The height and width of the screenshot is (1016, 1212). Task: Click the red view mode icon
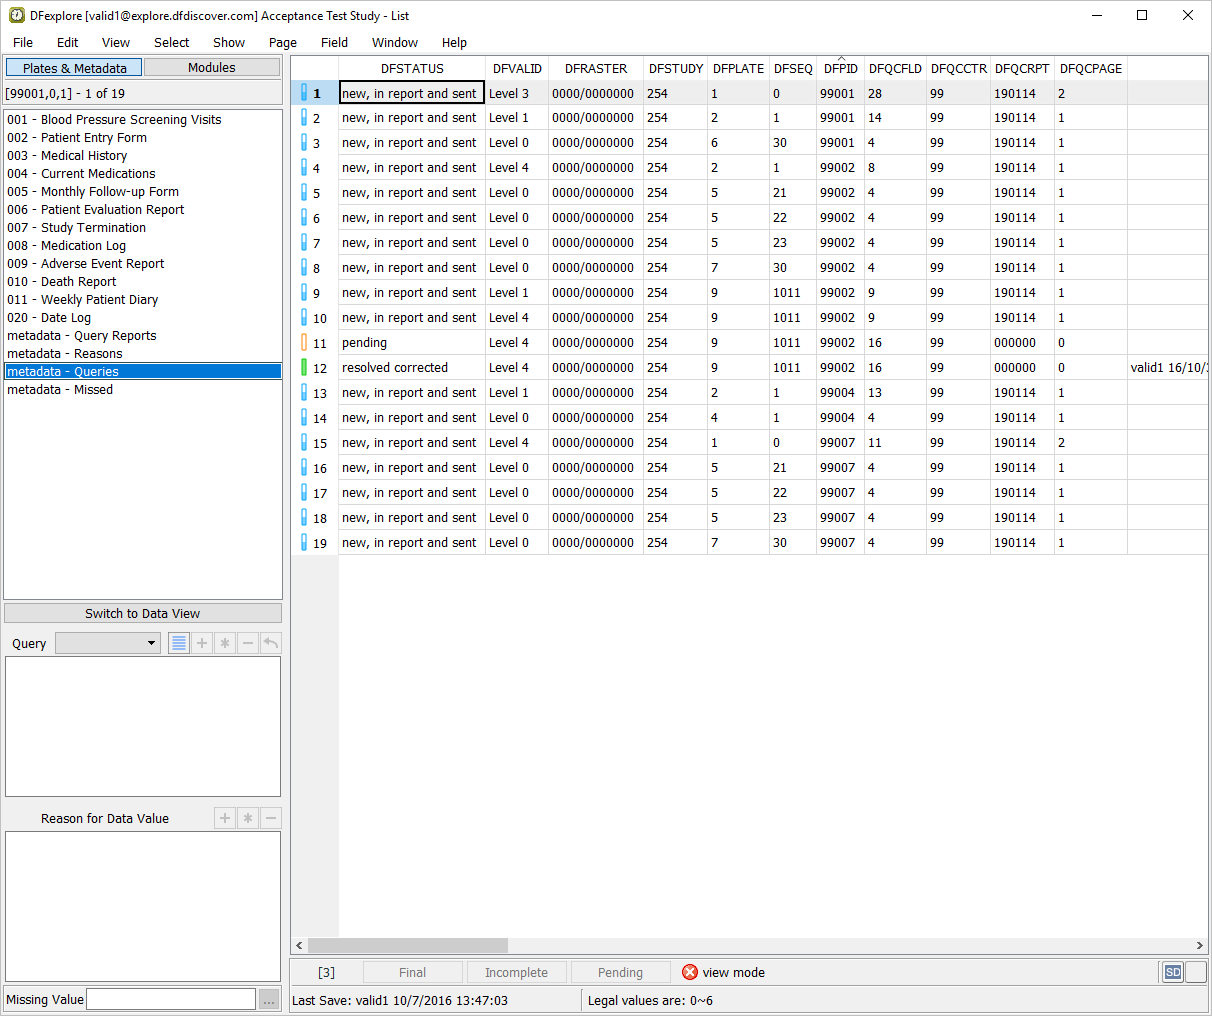(690, 972)
